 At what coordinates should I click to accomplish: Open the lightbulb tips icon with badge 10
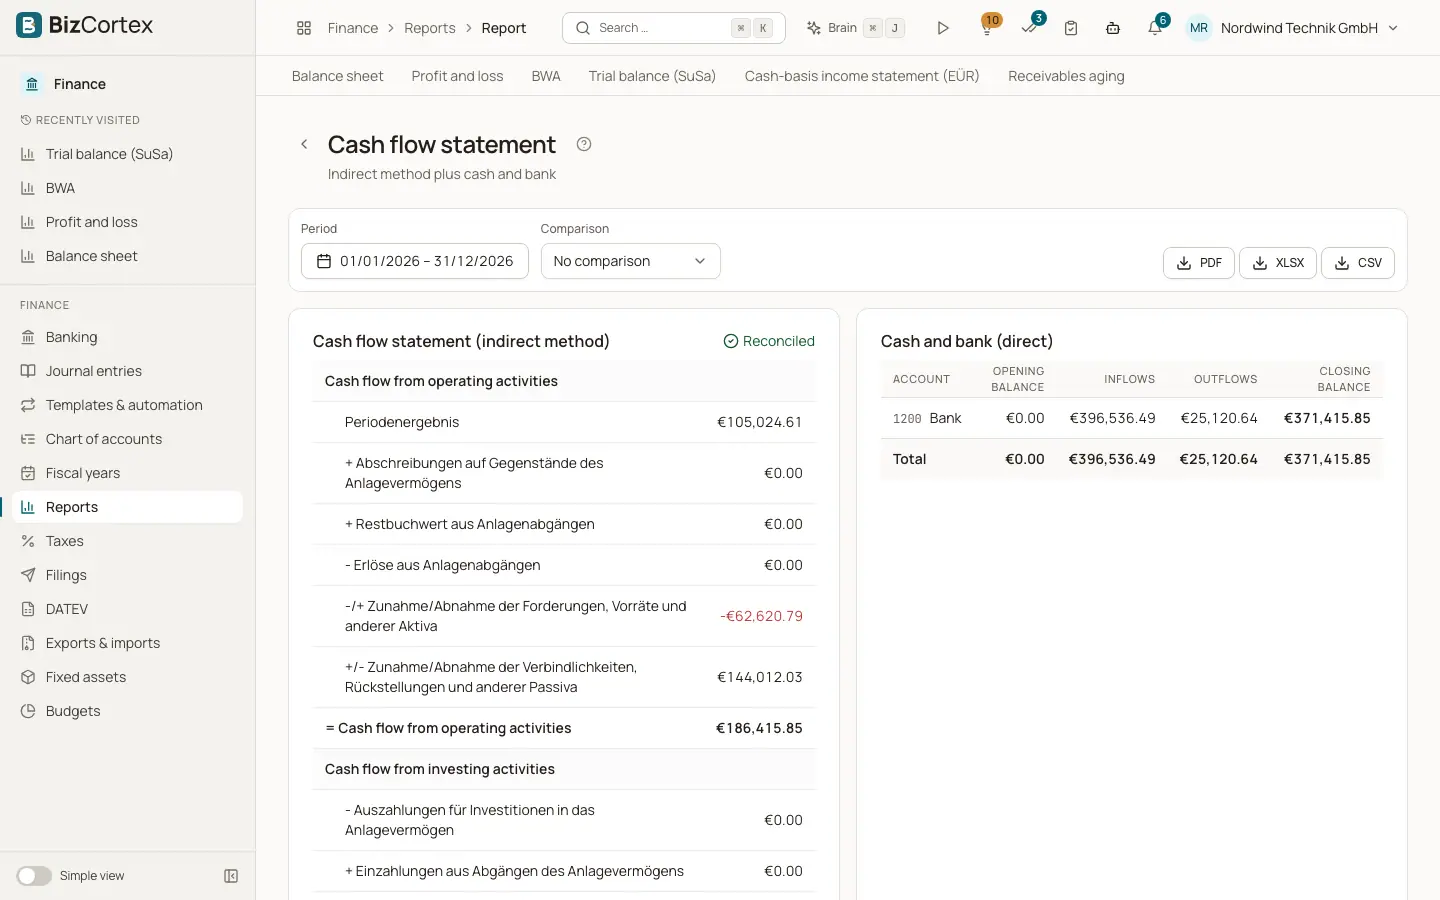(987, 28)
